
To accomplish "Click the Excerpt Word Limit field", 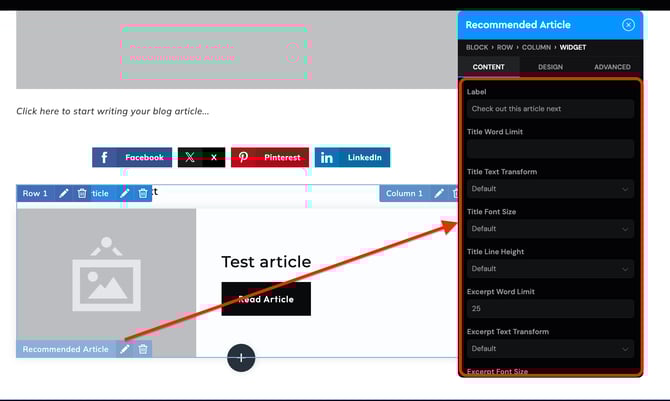I will pos(550,309).
